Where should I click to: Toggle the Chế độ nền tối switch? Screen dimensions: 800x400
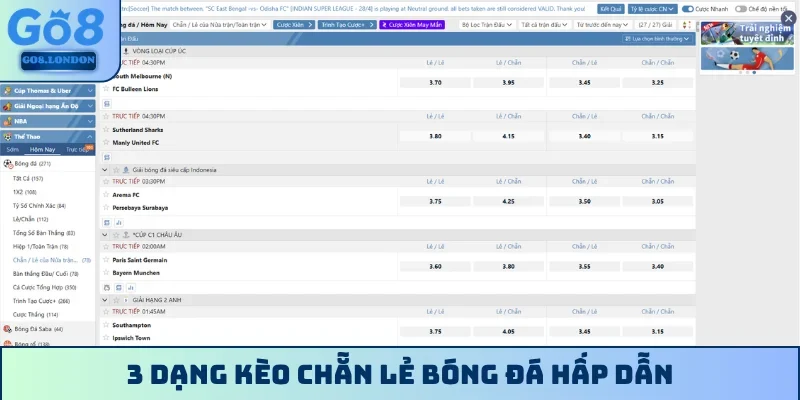point(741,9)
